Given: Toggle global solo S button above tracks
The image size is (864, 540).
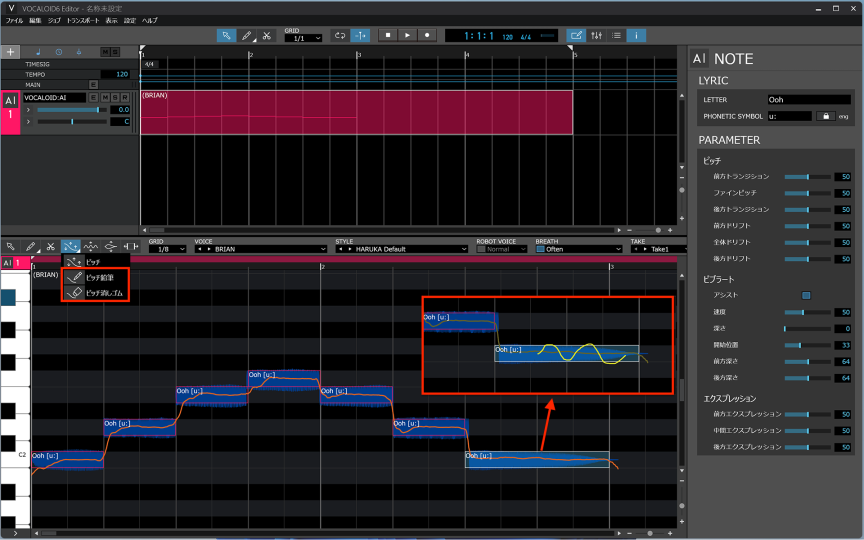Looking at the screenshot, I should pyautogui.click(x=115, y=52).
